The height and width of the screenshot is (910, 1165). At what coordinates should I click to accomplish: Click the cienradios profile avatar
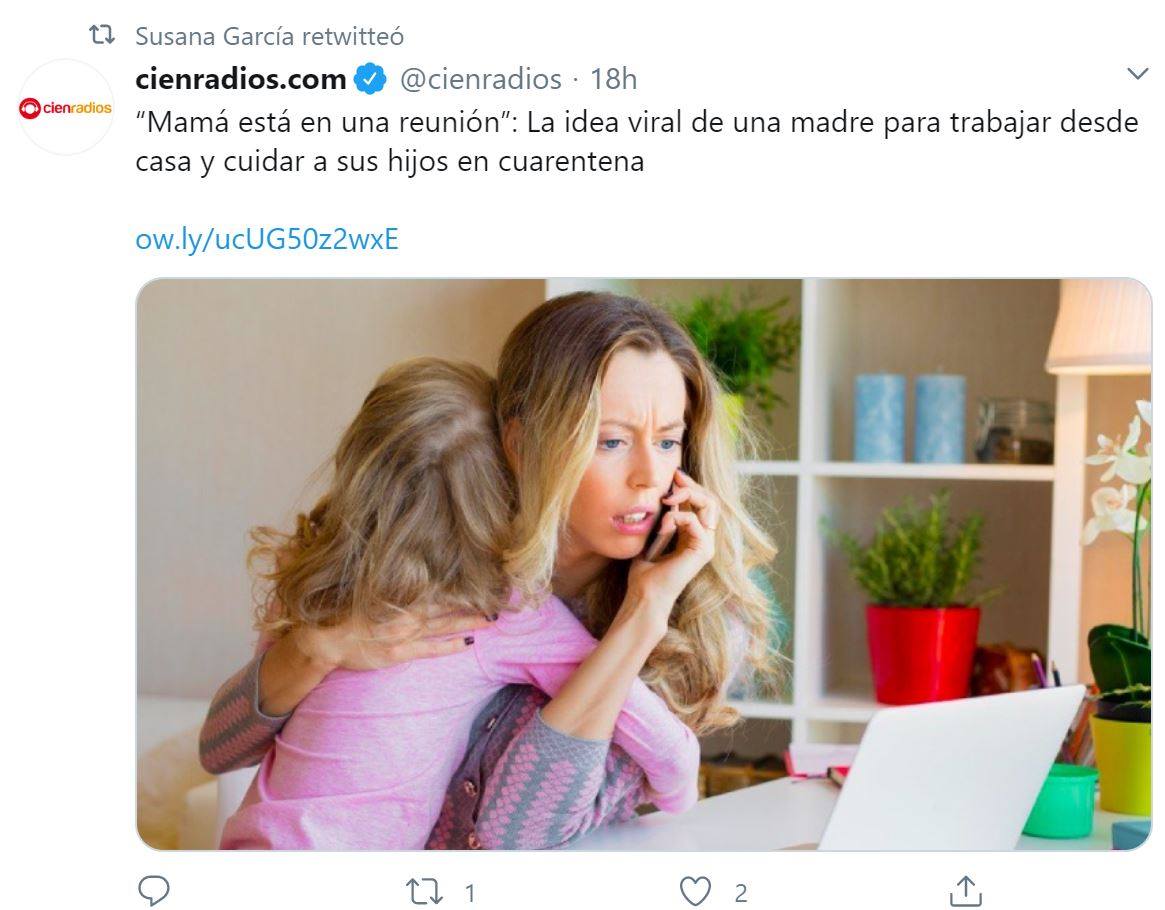(x=65, y=107)
